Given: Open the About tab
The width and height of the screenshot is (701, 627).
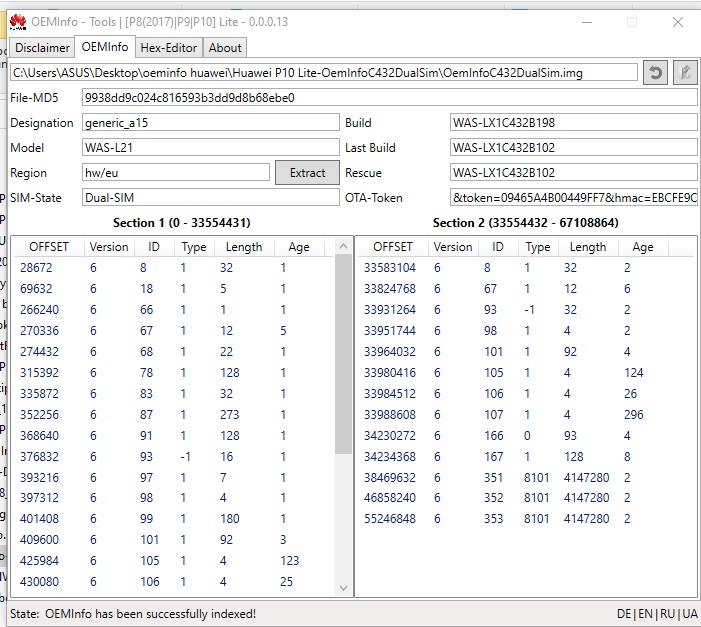Looking at the screenshot, I should tap(225, 48).
